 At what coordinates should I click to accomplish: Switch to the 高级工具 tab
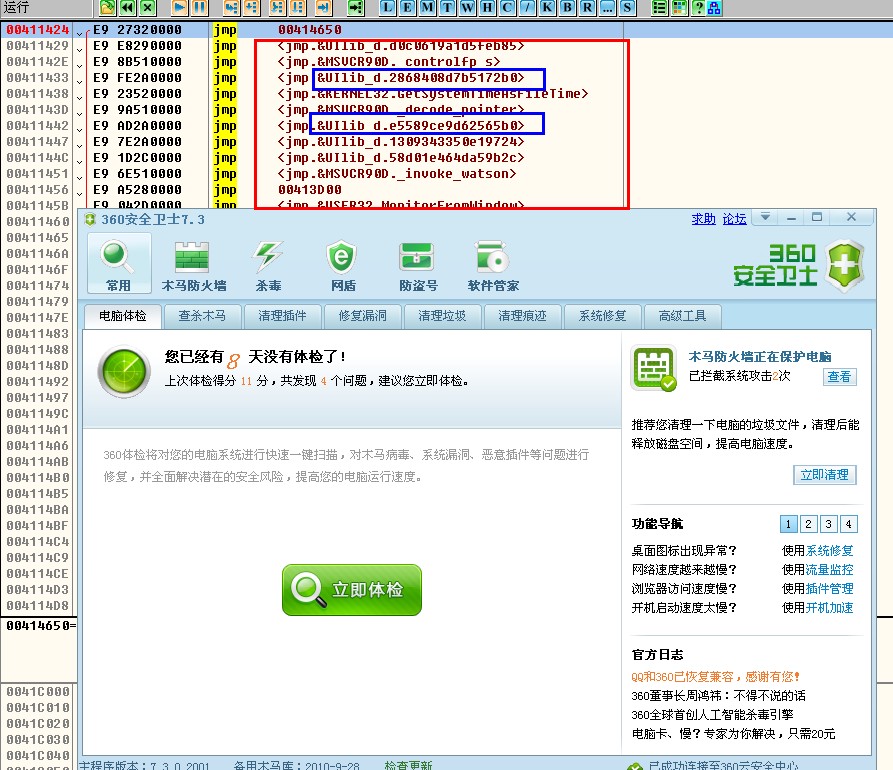point(682,316)
